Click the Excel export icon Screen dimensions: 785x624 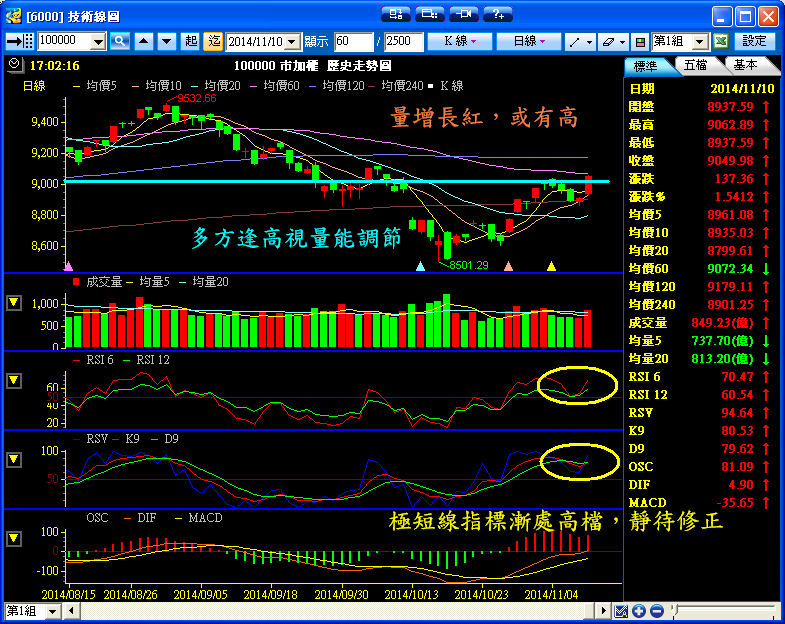click(722, 41)
